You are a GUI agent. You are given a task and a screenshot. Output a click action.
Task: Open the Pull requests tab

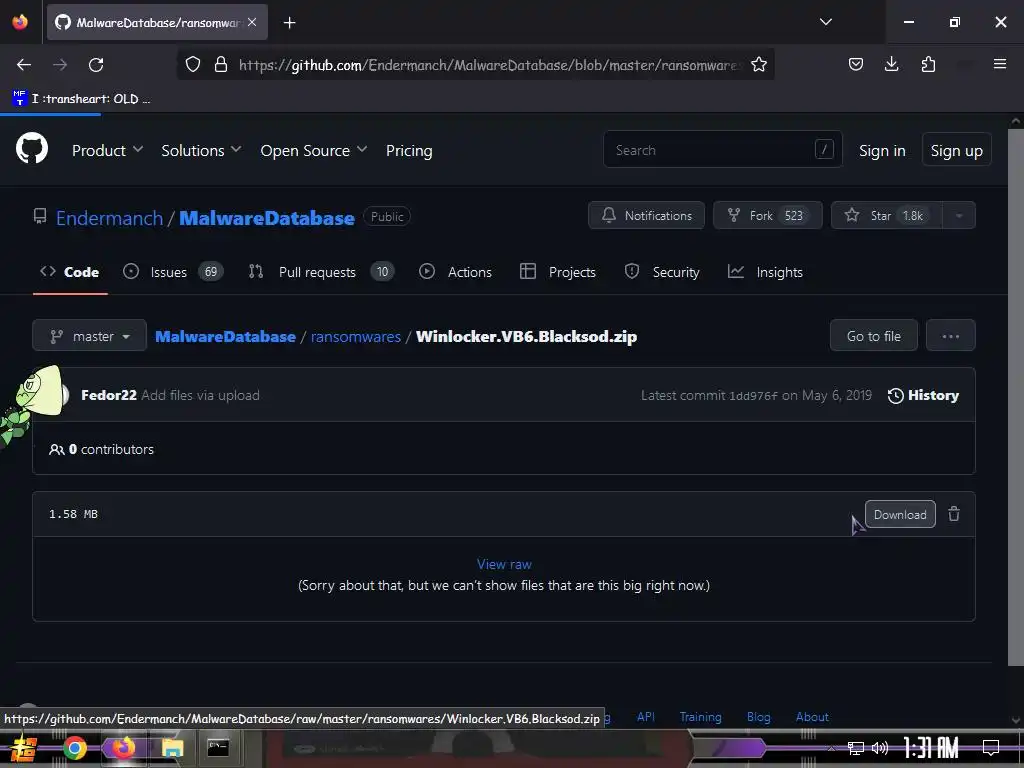(x=321, y=272)
